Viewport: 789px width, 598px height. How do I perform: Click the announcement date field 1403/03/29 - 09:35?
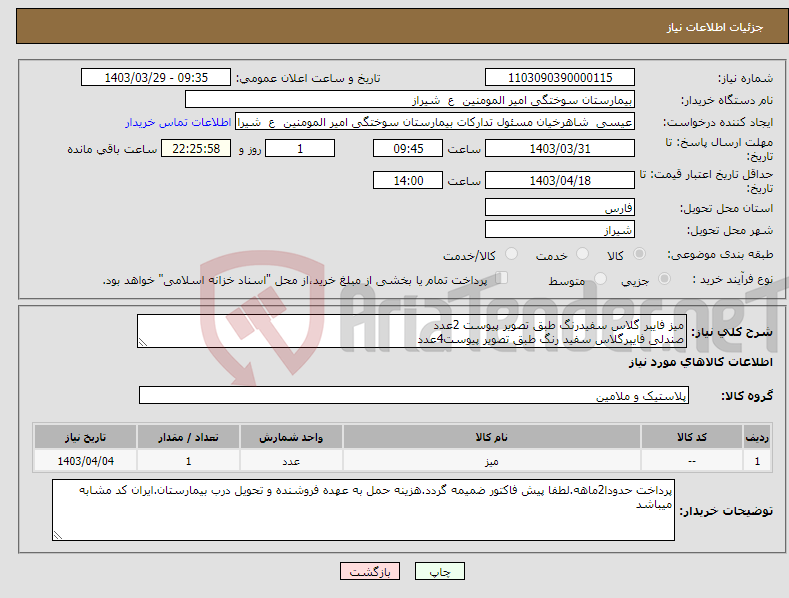click(x=156, y=78)
